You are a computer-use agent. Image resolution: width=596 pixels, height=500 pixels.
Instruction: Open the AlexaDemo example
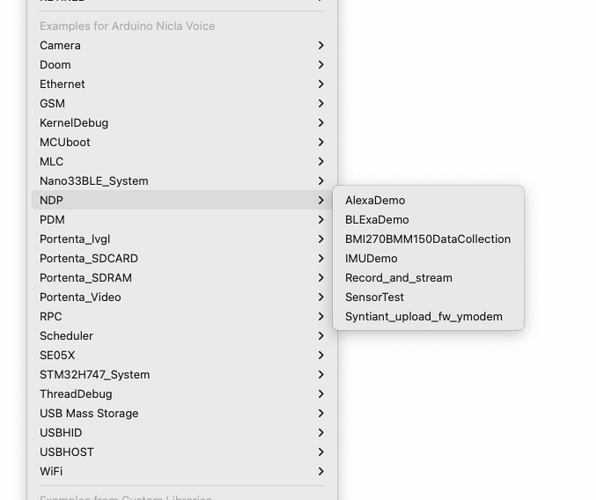[x=428, y=200]
